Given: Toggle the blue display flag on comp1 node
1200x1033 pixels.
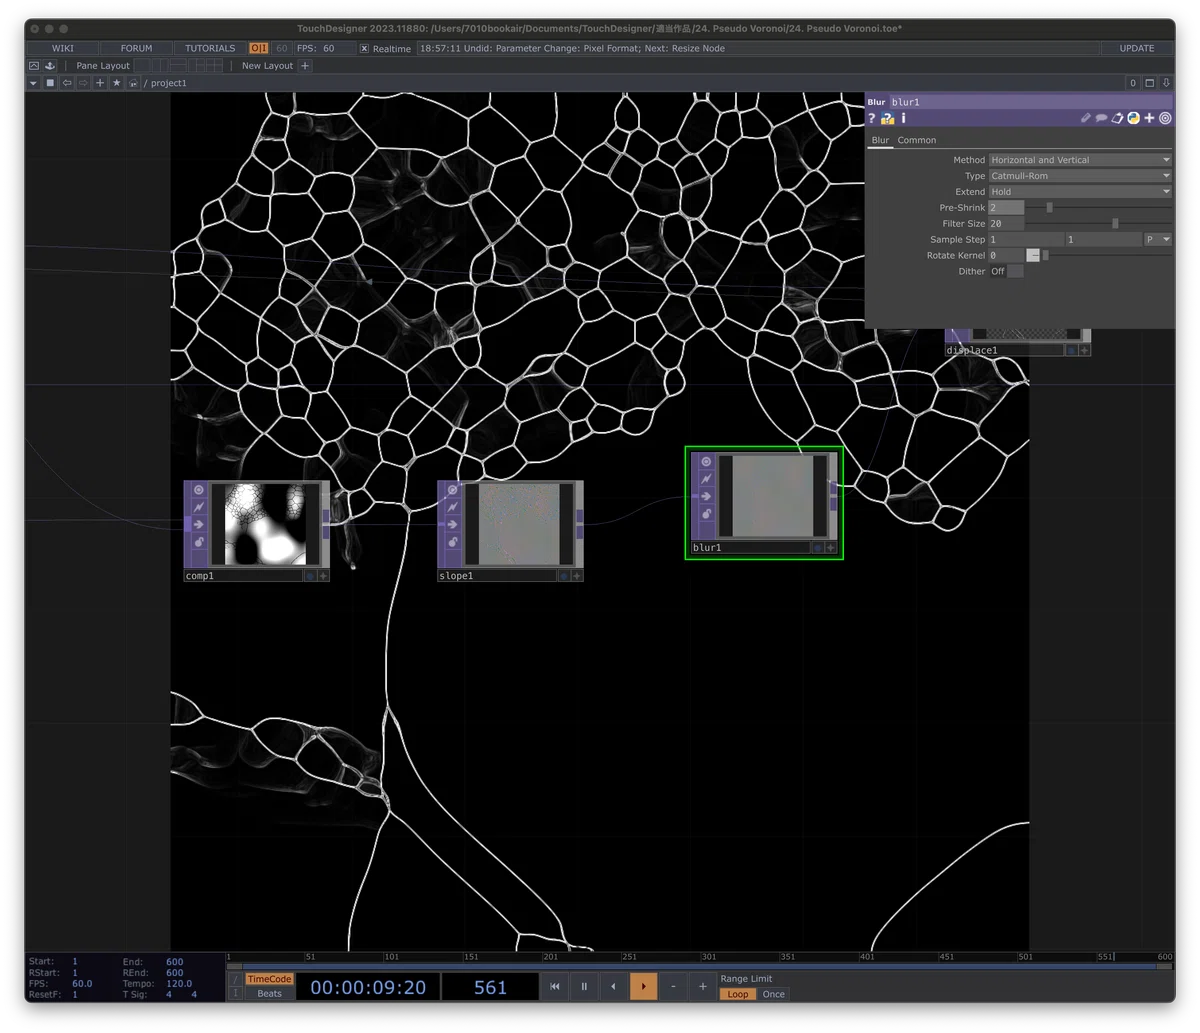Looking at the screenshot, I should tap(310, 576).
